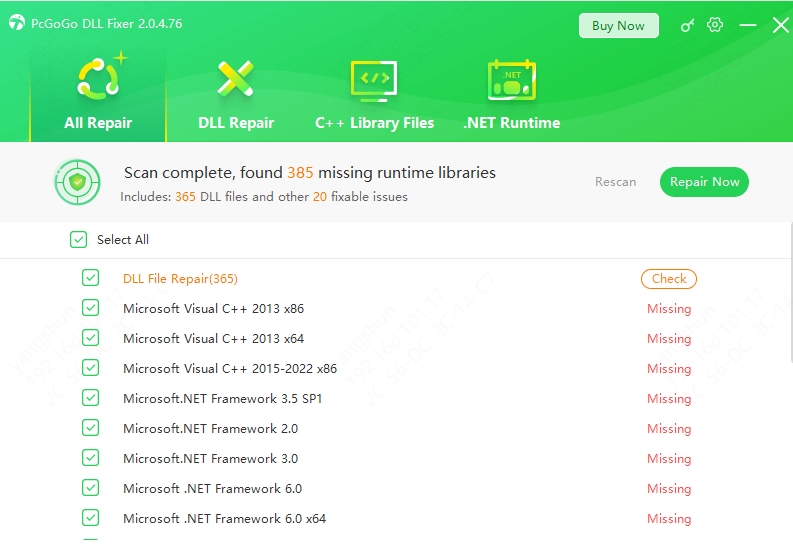Viewport: 793px width, 548px height.
Task: Toggle Visual C++ 2015-2022 x86 checkbox
Action: tap(91, 368)
